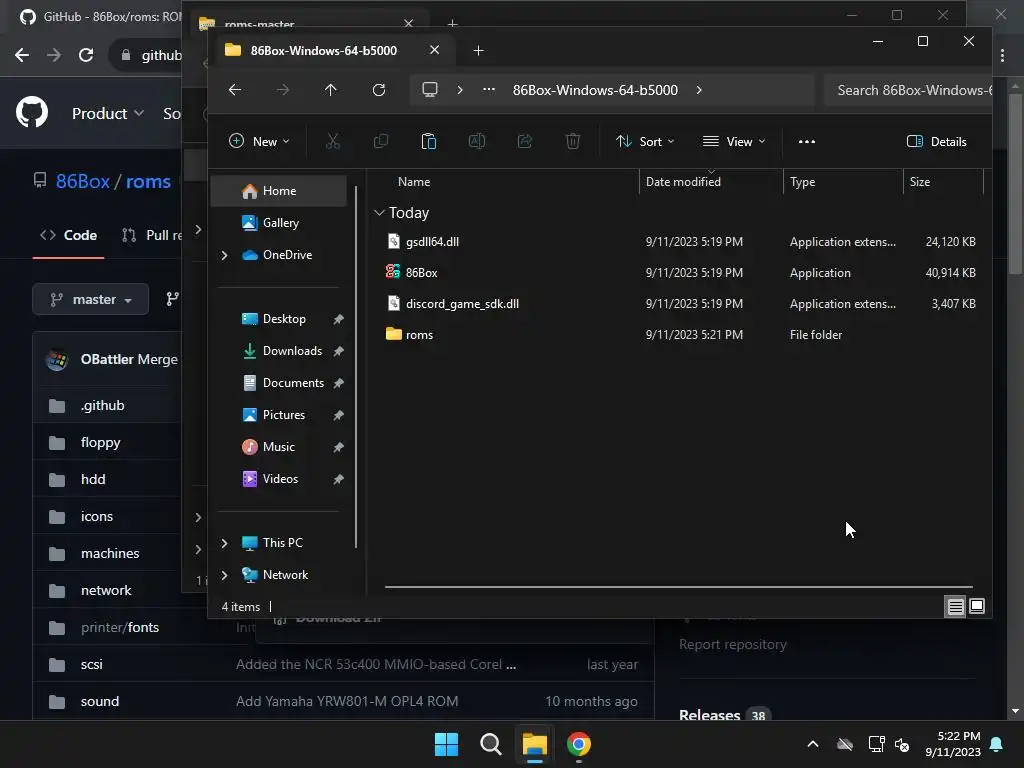The image size is (1024, 768).
Task: Expand This PC in navigation pane
Action: 225,543
